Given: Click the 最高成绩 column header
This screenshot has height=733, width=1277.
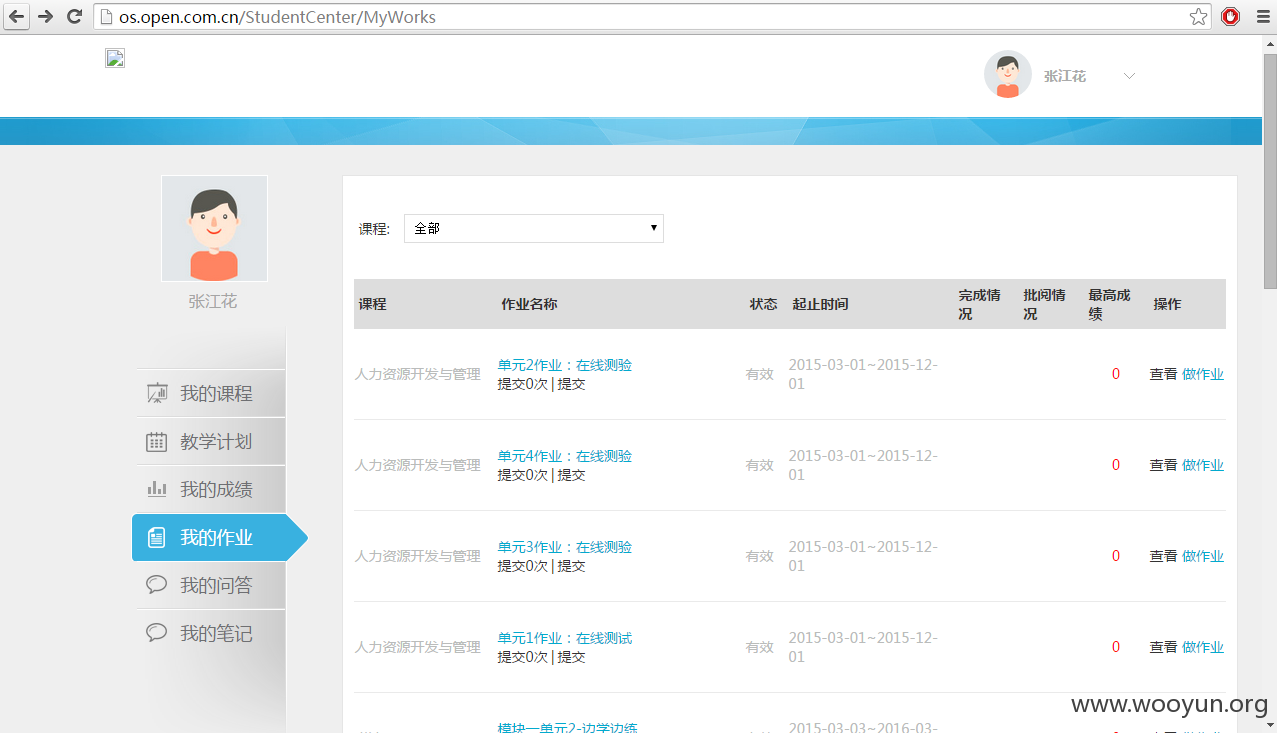Looking at the screenshot, I should [1109, 304].
